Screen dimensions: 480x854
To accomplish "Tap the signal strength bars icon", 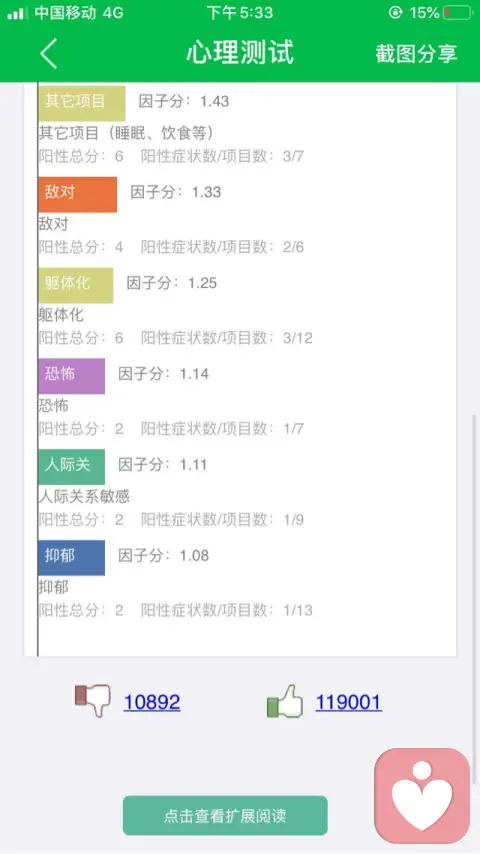I will (x=17, y=13).
